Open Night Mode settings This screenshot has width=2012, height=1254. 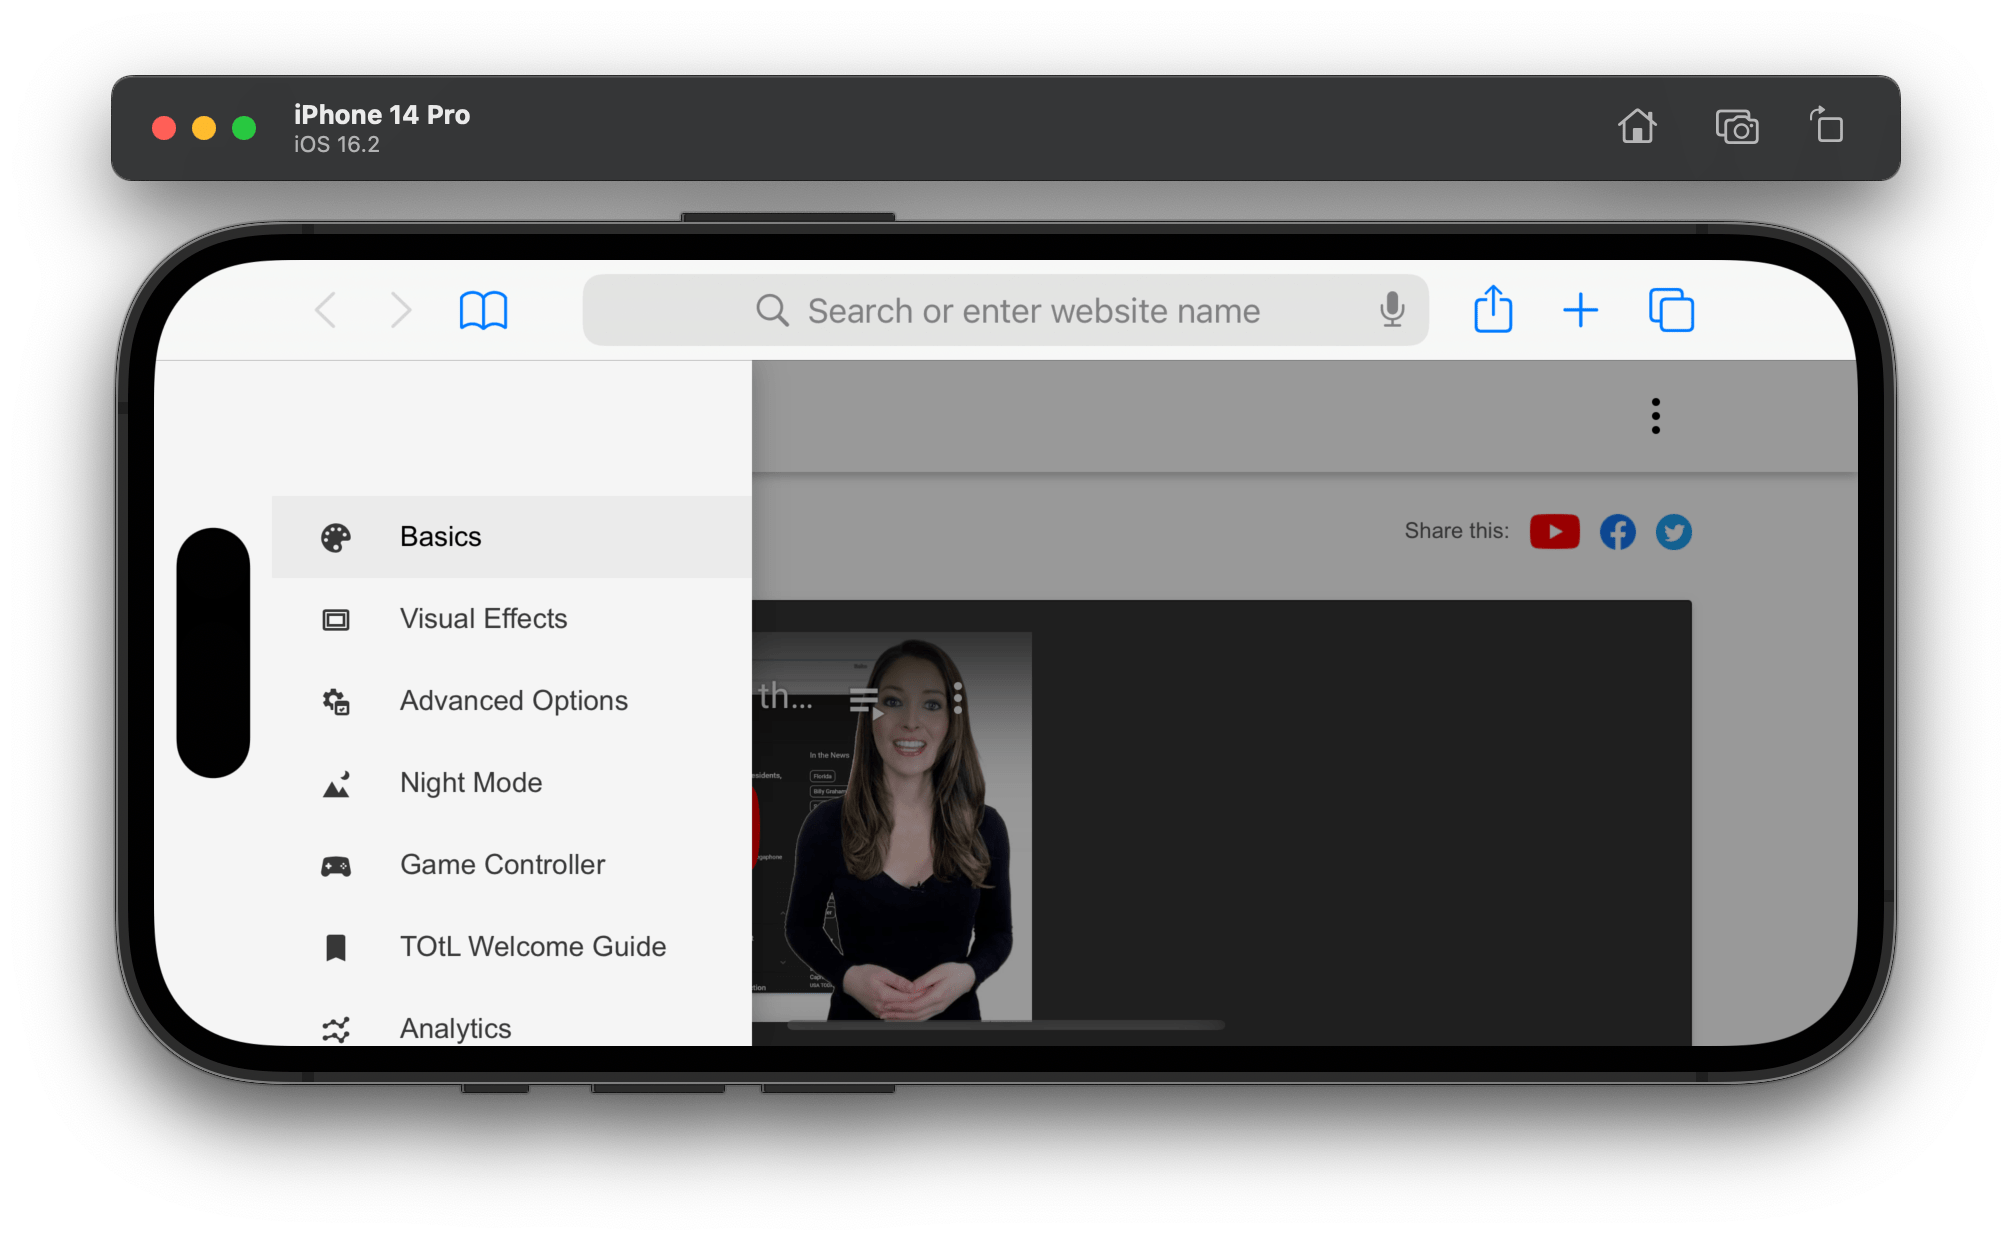coord(470,782)
